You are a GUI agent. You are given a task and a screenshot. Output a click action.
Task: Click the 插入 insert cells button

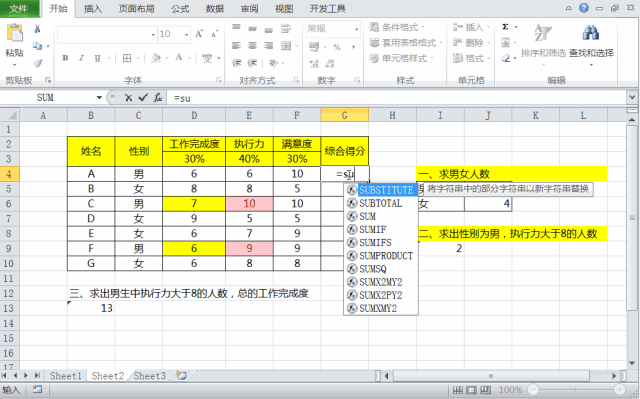click(x=471, y=27)
